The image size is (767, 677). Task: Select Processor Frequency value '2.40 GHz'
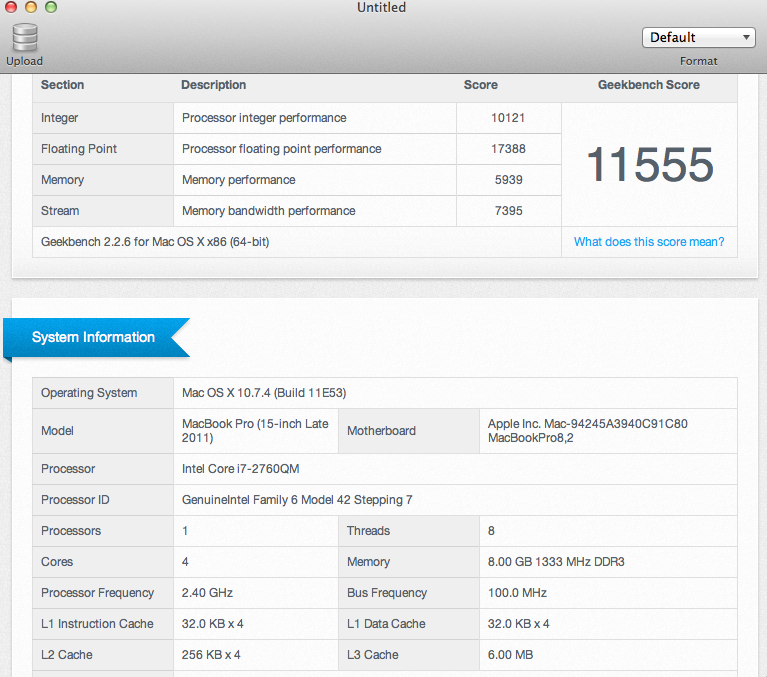click(207, 593)
